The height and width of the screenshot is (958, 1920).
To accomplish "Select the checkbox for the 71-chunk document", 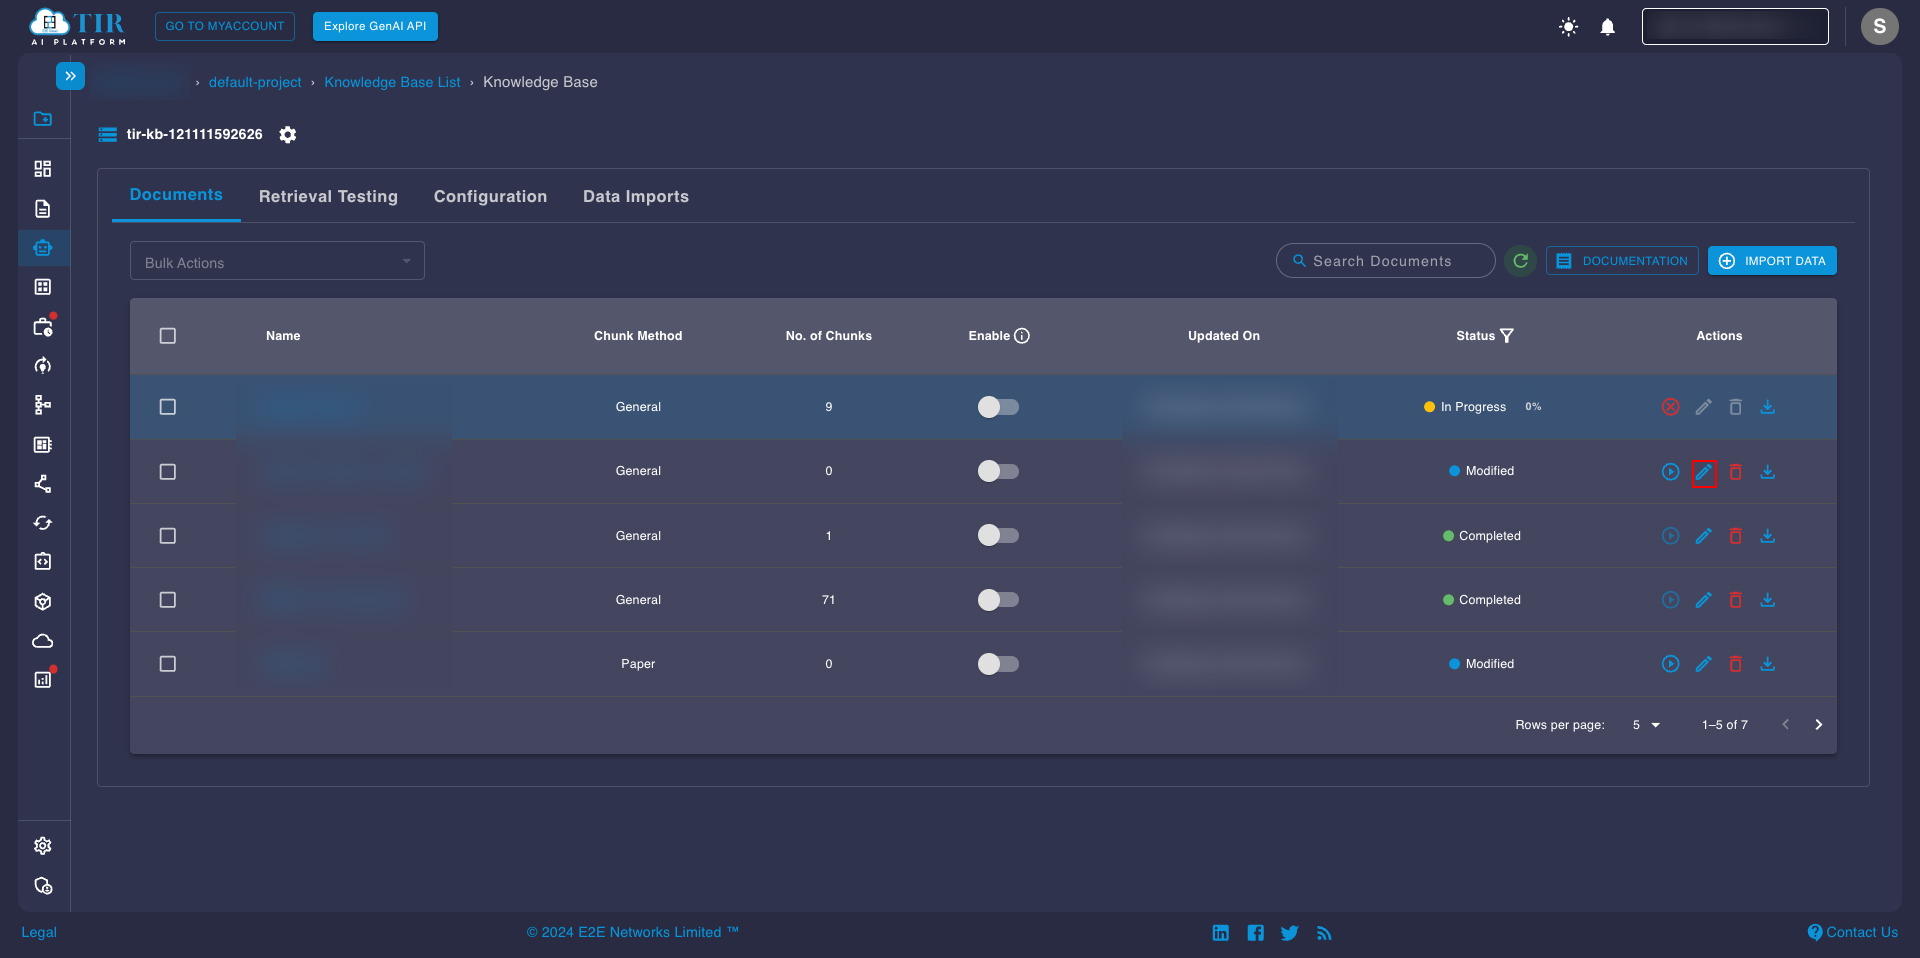I will click(x=168, y=600).
